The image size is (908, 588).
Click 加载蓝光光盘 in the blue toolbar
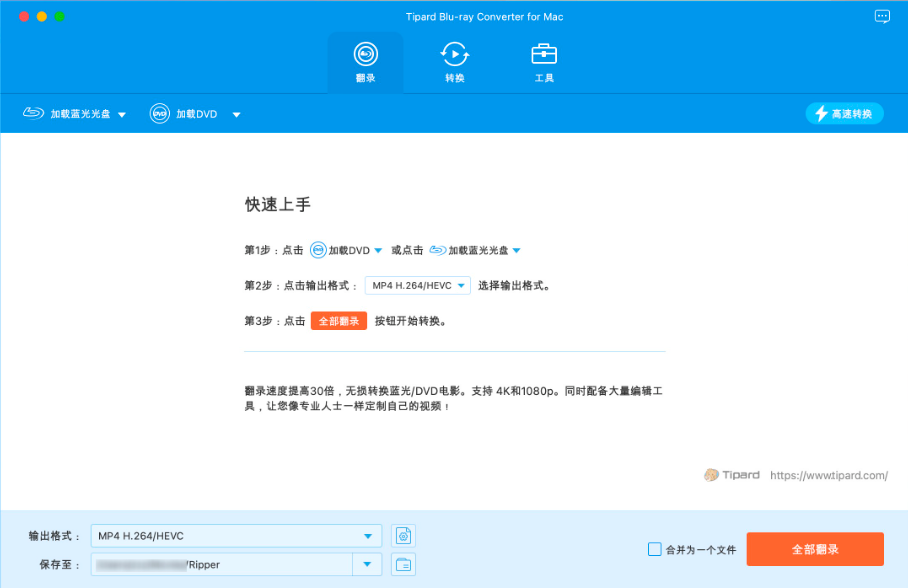pyautogui.click(x=67, y=114)
